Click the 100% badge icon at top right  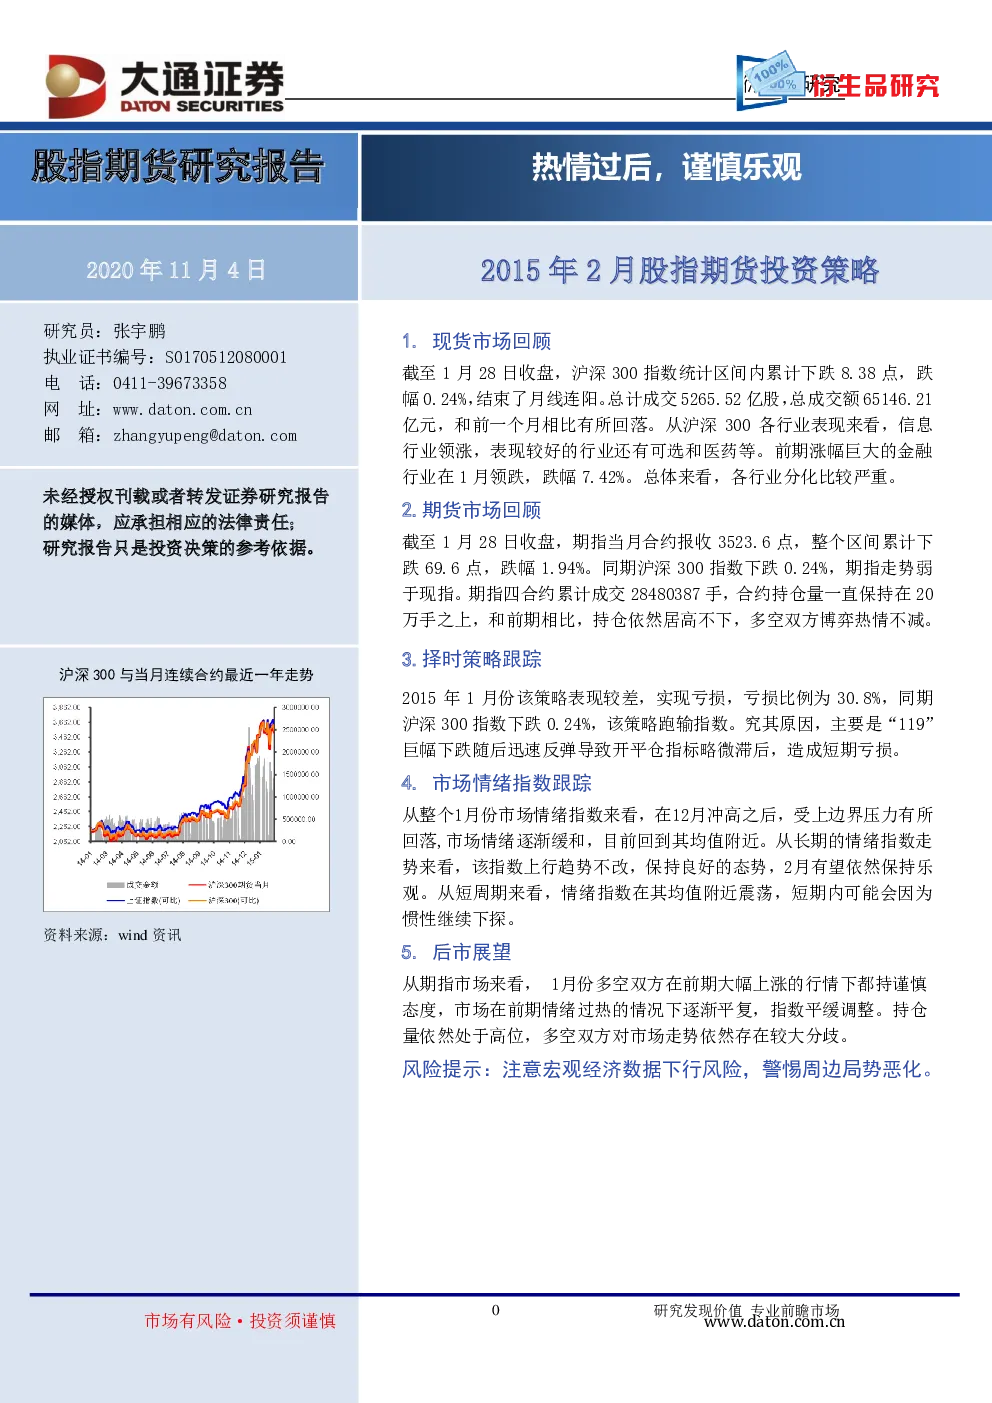pos(772,79)
